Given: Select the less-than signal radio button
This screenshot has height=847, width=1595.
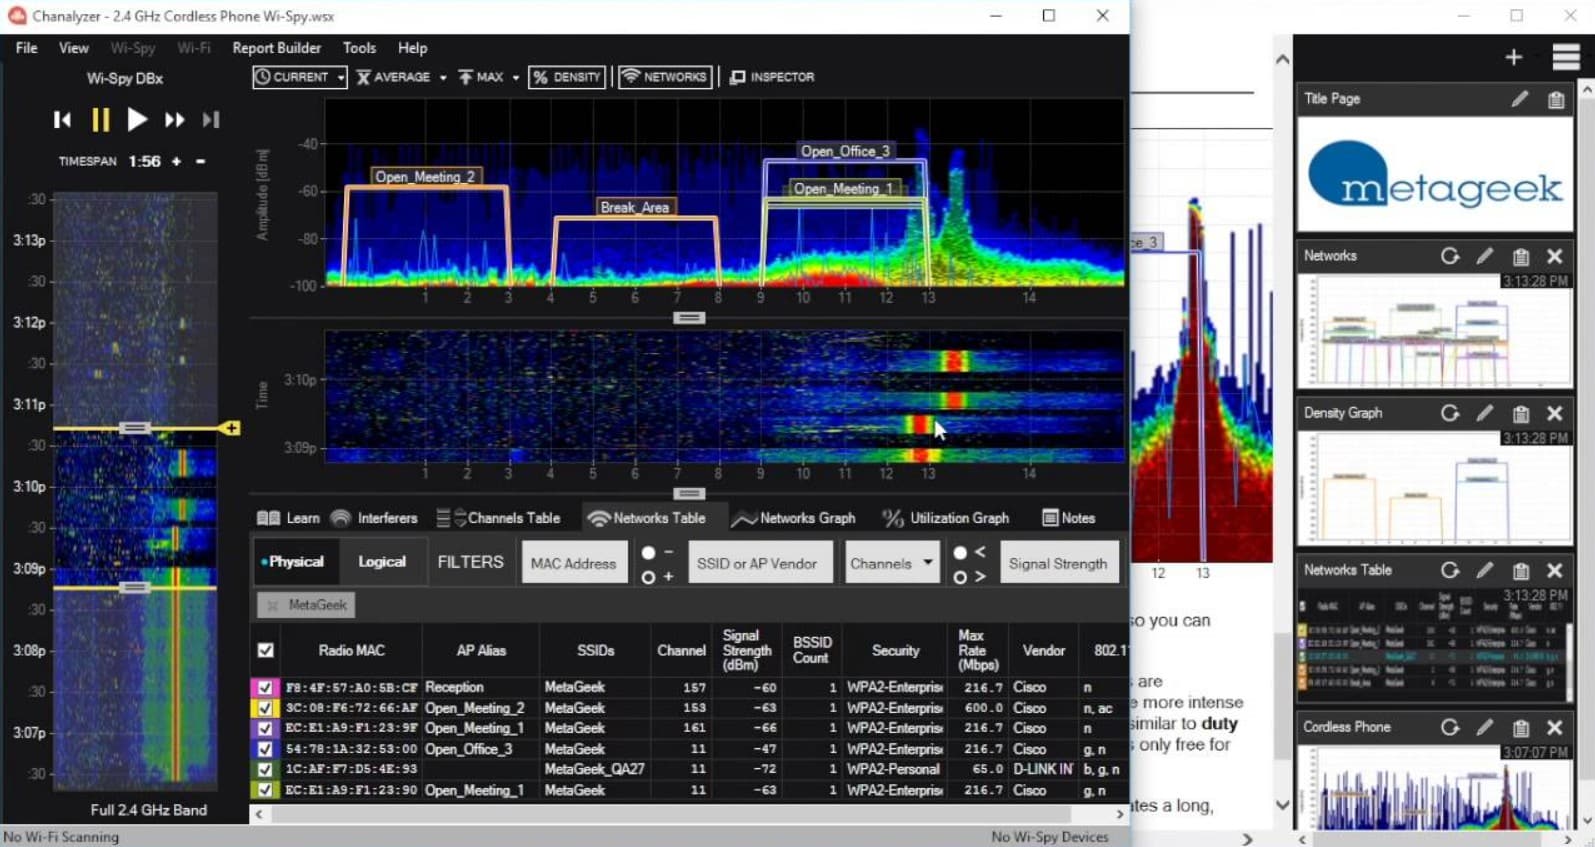Looking at the screenshot, I should coord(960,552).
